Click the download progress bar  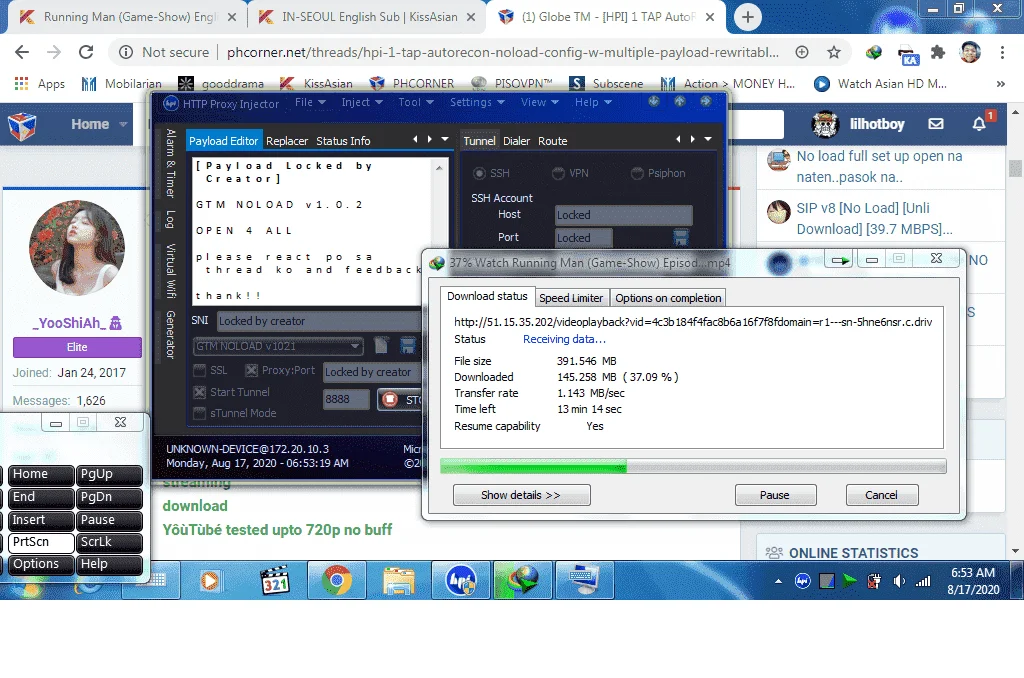click(693, 466)
